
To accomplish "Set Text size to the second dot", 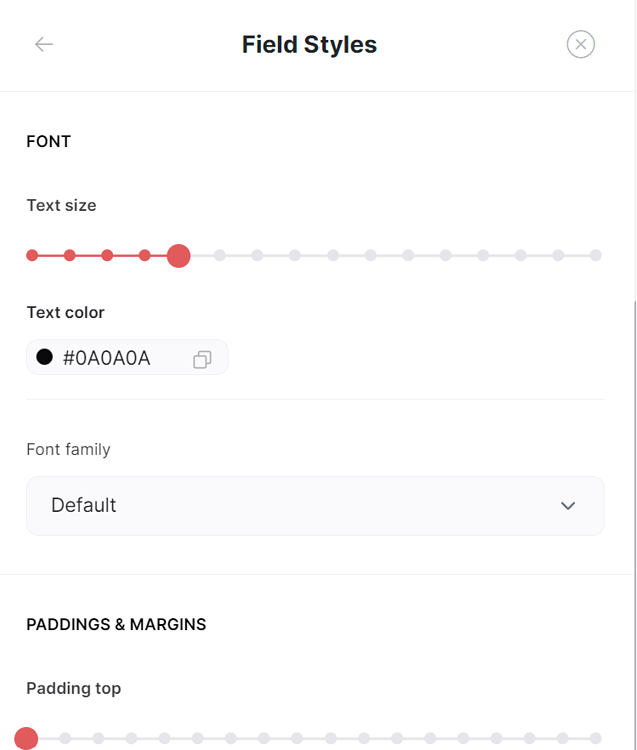I will pos(70,255).
